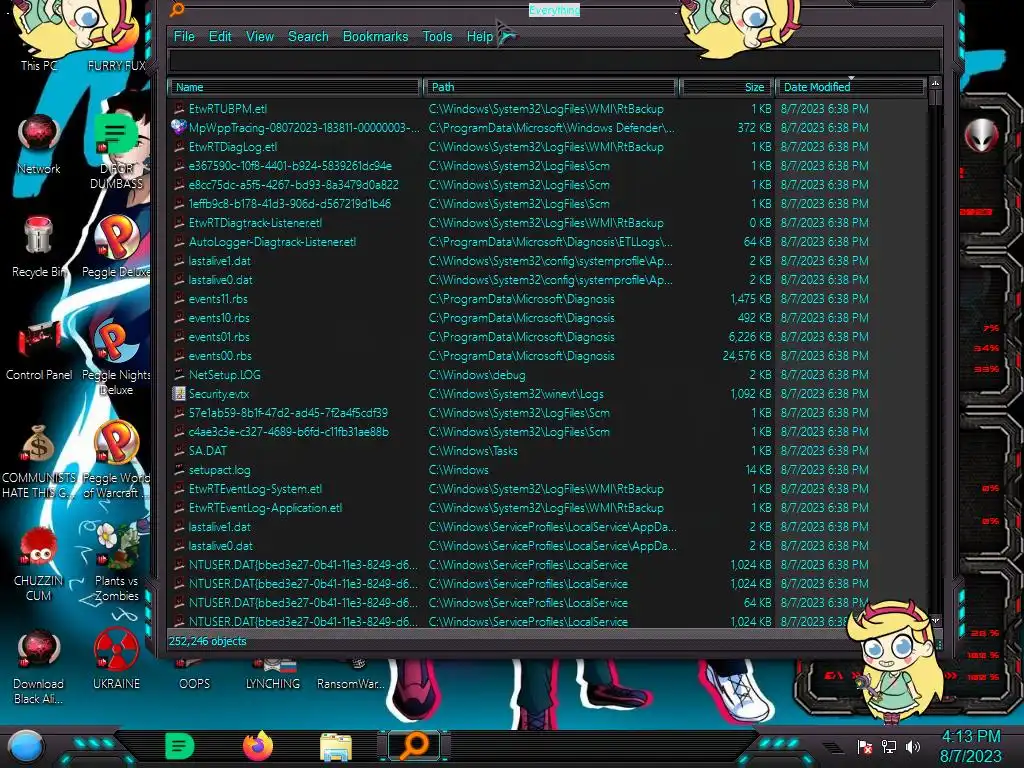Select e367590c-10f8-4401-b924-5839261dc94e entry
The height and width of the screenshot is (768, 1024).
point(290,166)
